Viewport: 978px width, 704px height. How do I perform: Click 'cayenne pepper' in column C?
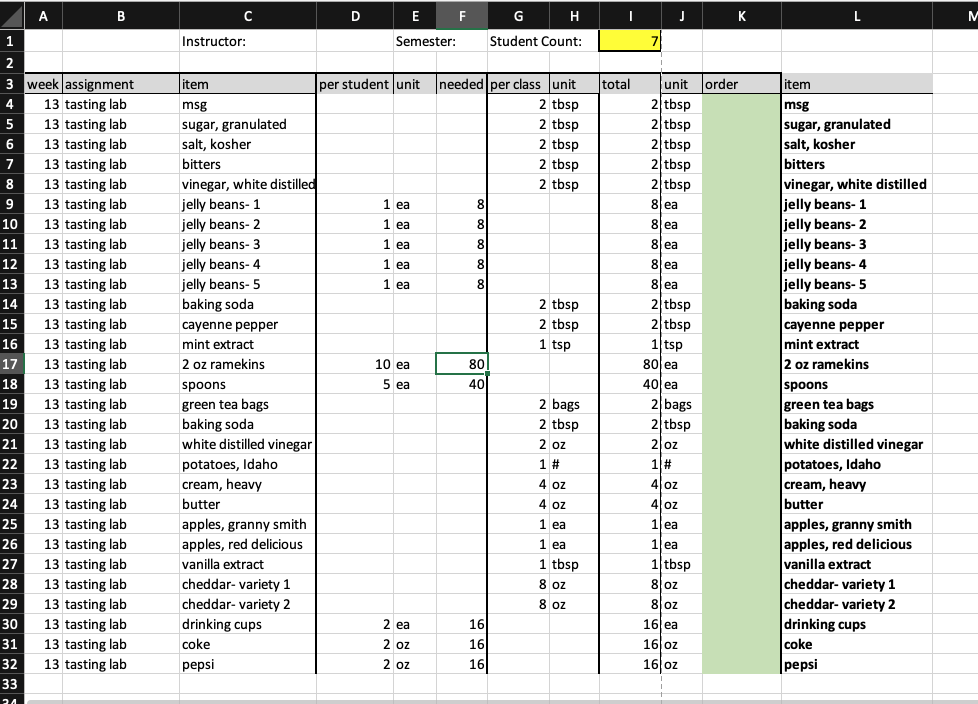click(248, 324)
